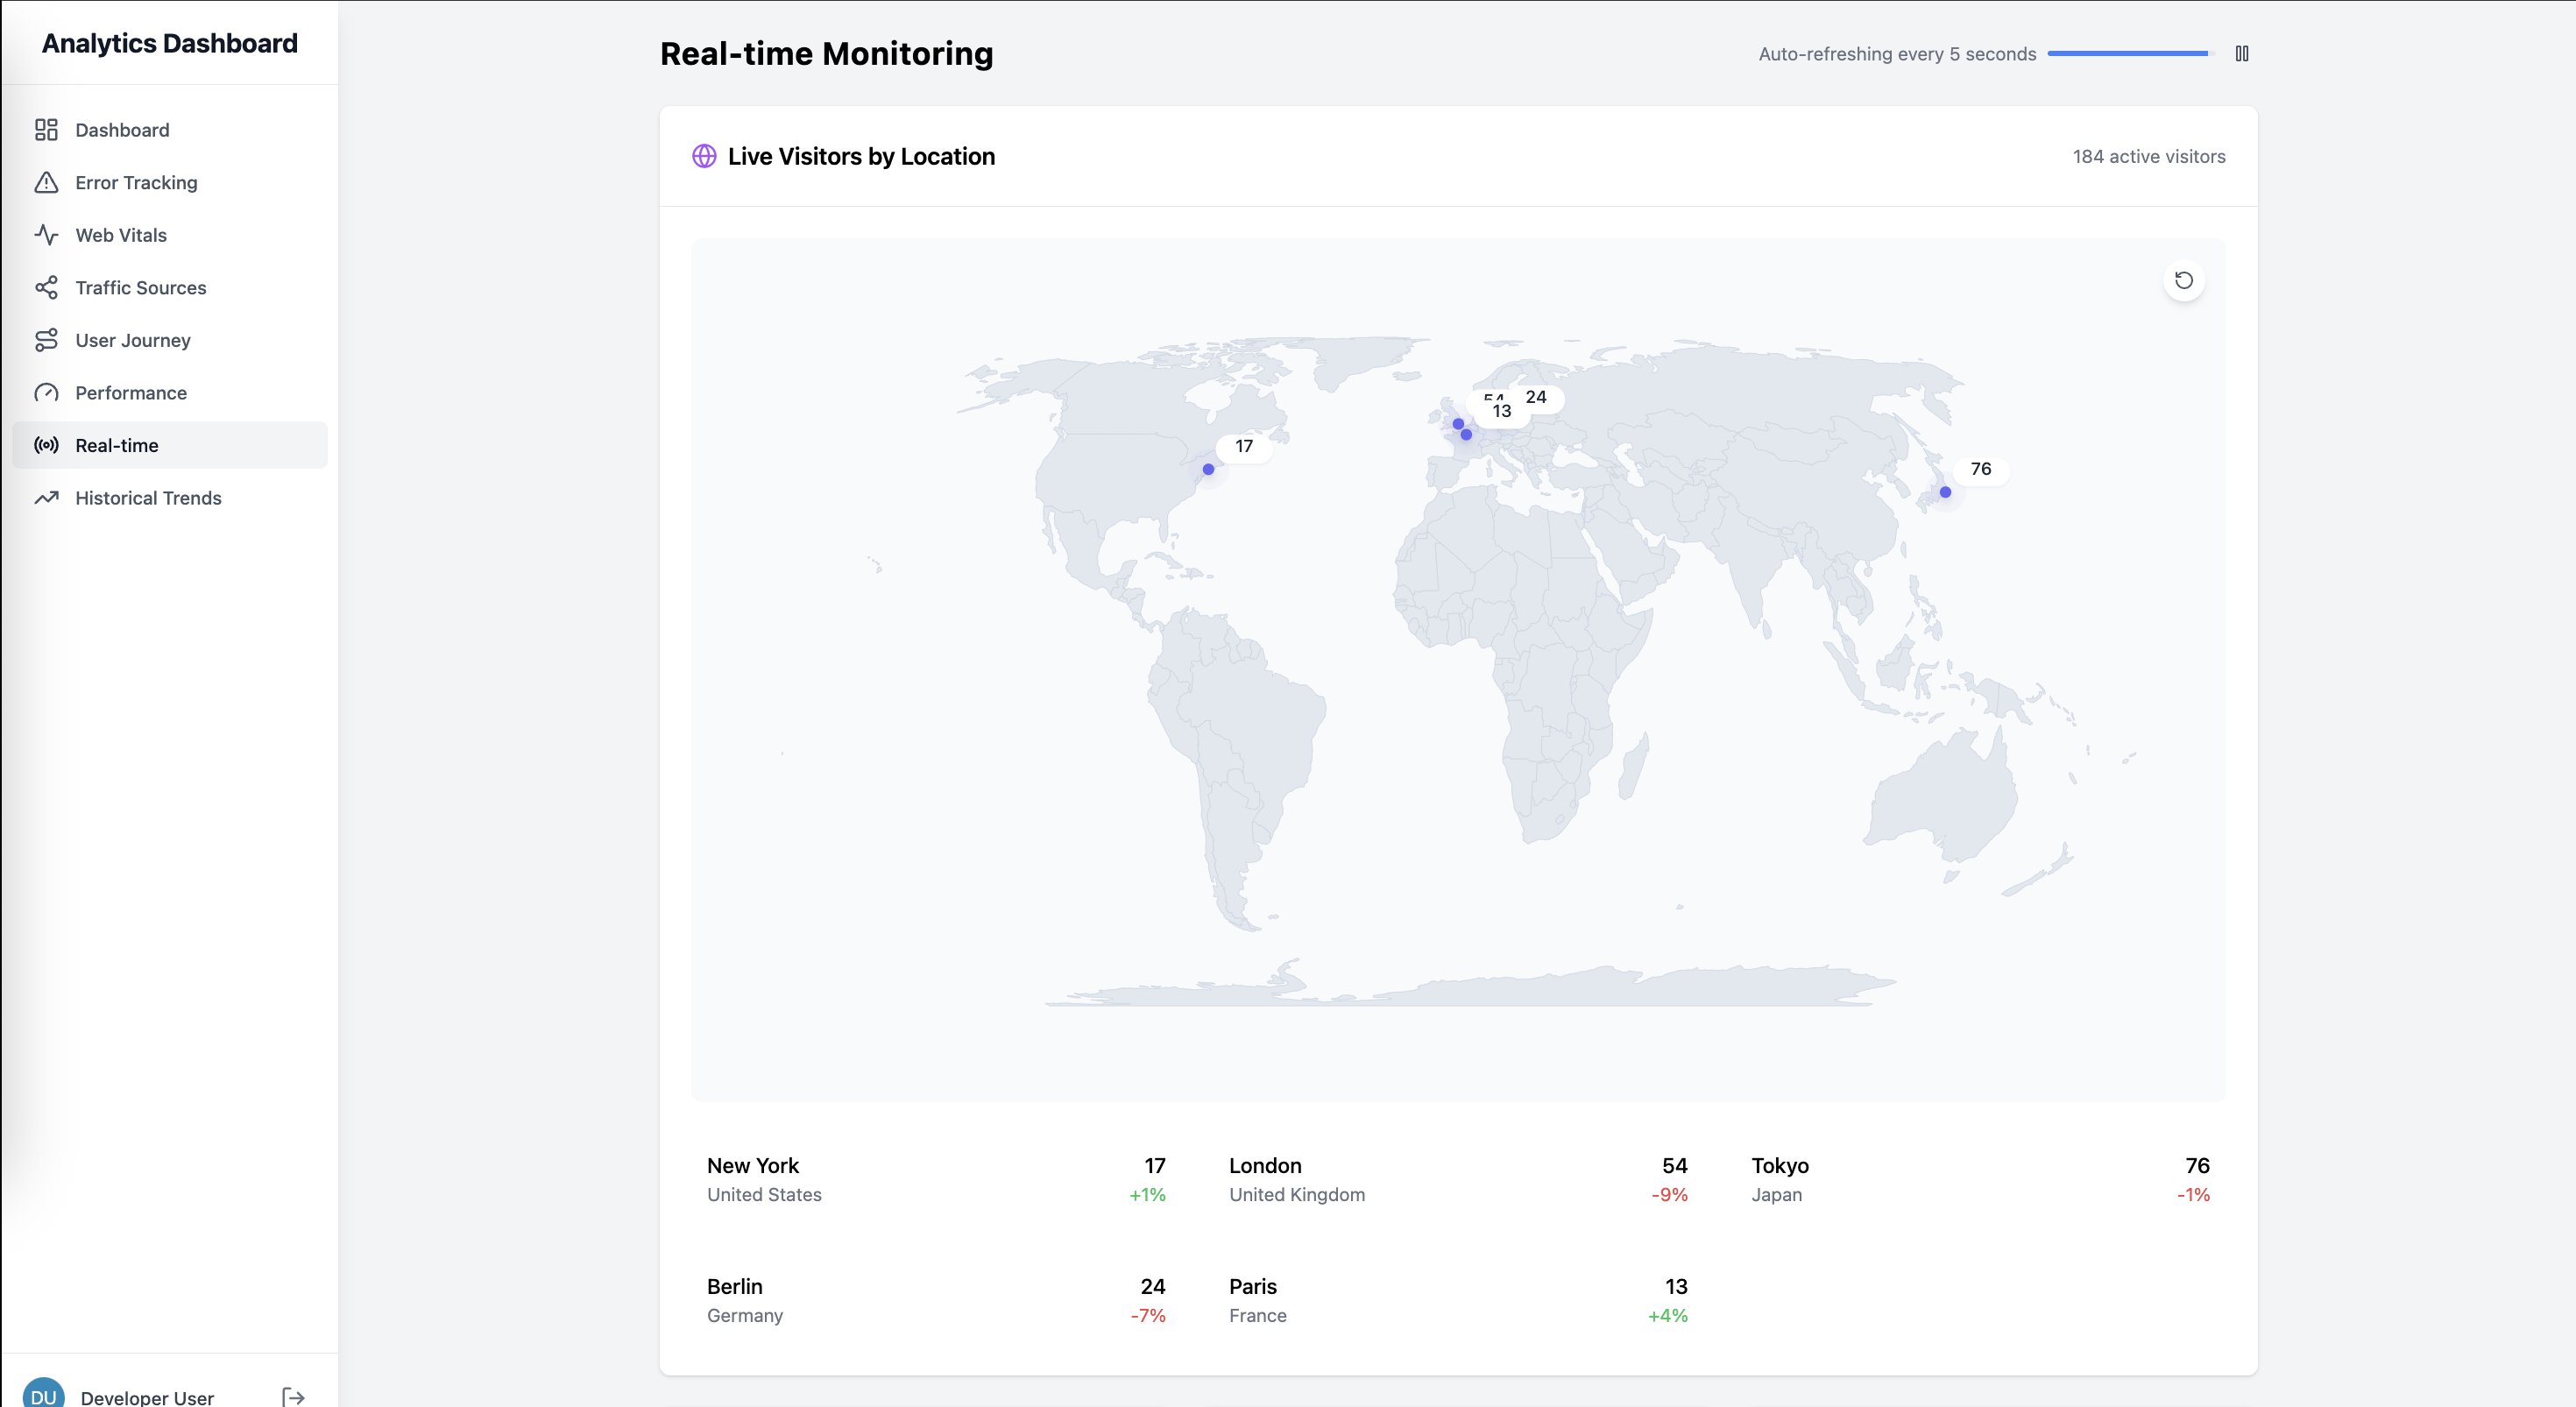Select the Historical Trends menu item
The image size is (2576, 1407).
coord(147,498)
